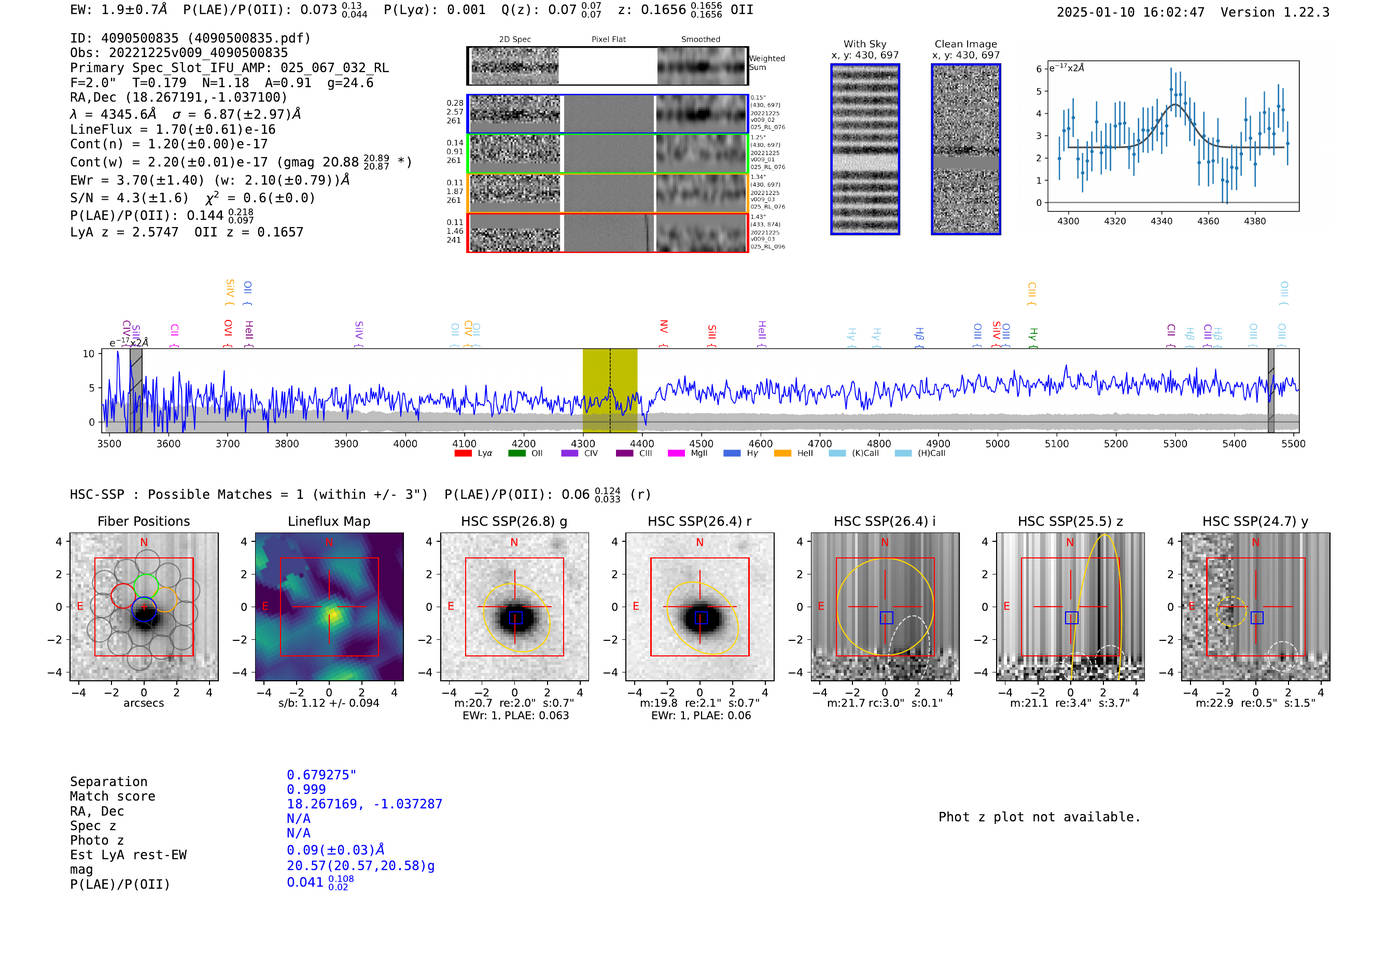Click the Obs: 20221225v009_4090500835 text

click(179, 53)
